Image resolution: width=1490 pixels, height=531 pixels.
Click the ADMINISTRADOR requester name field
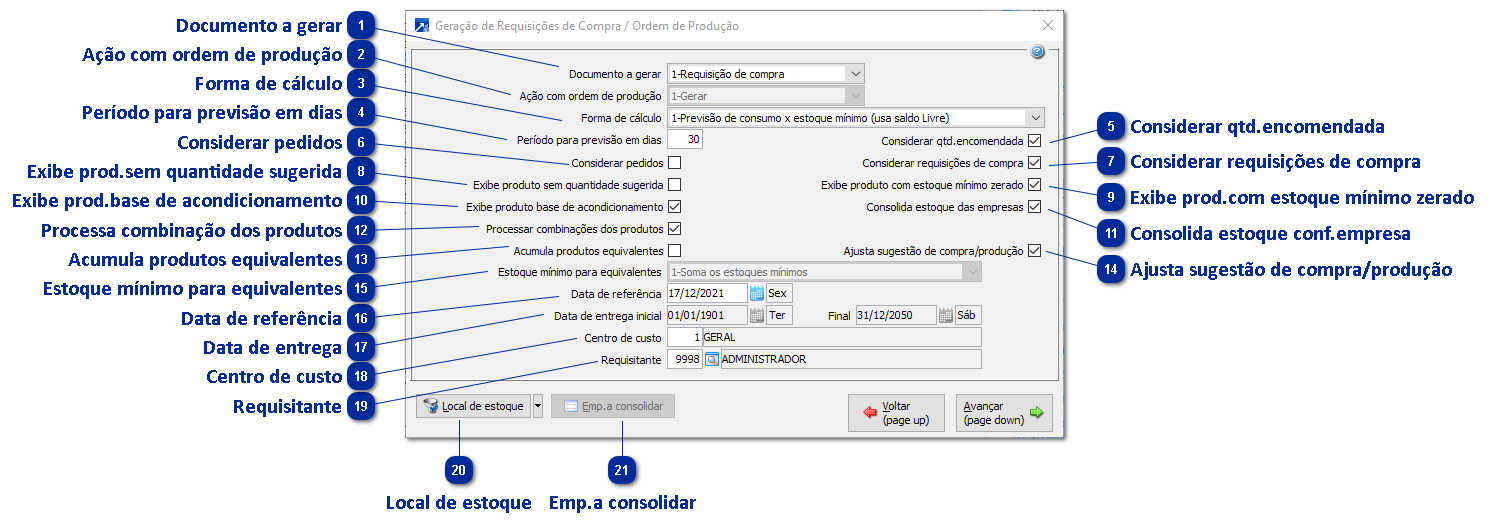(851, 360)
